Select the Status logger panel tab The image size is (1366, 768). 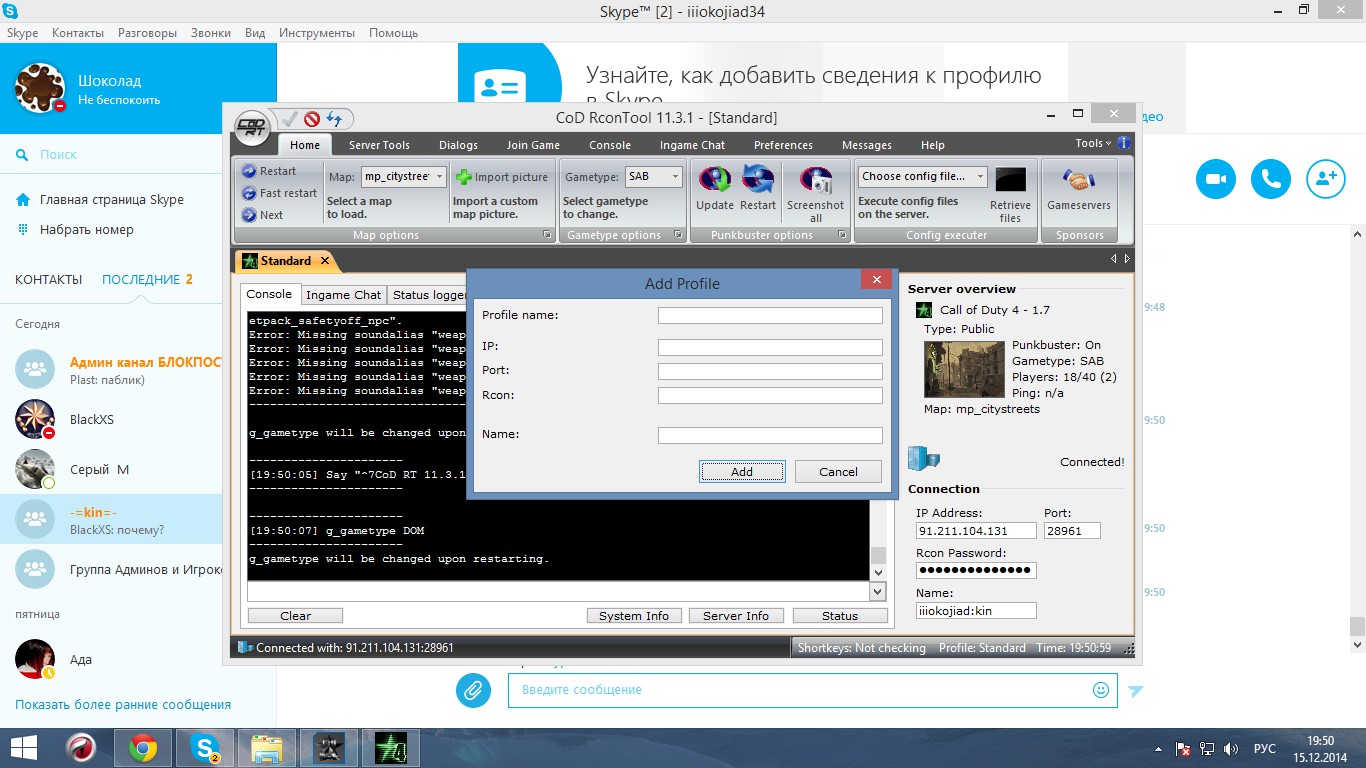[430, 295]
